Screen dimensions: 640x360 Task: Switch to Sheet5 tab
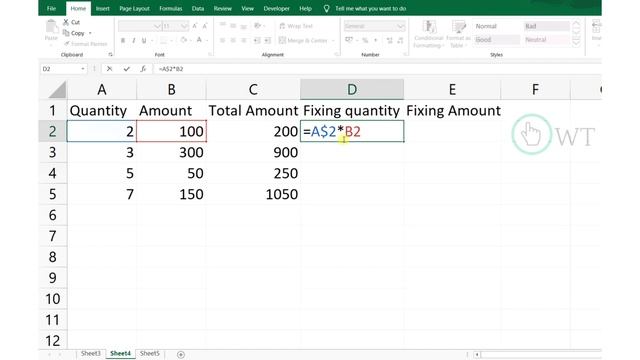[150, 353]
